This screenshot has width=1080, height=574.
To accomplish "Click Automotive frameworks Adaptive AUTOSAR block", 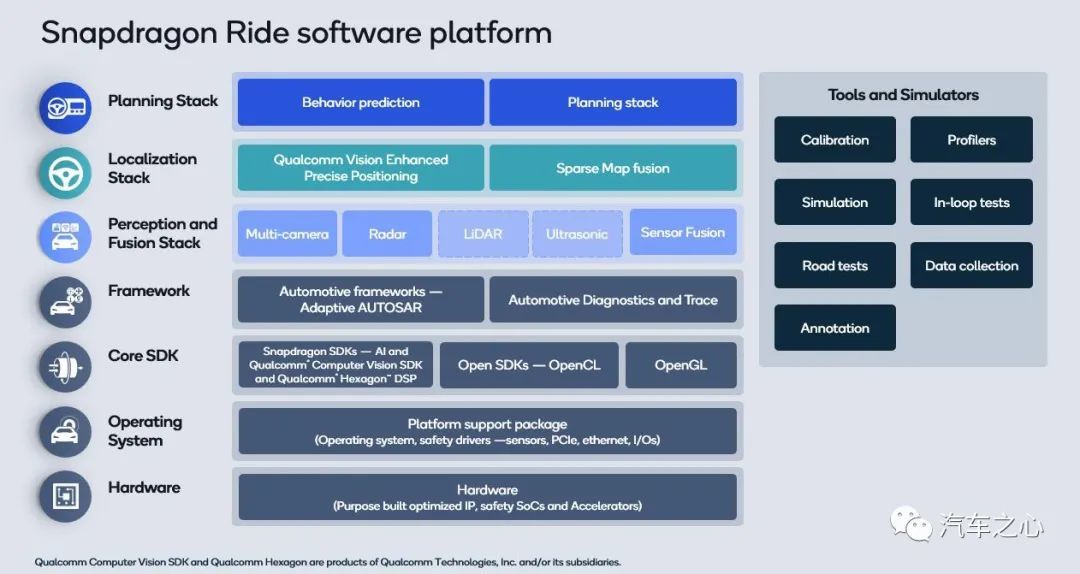I will 361,299.
